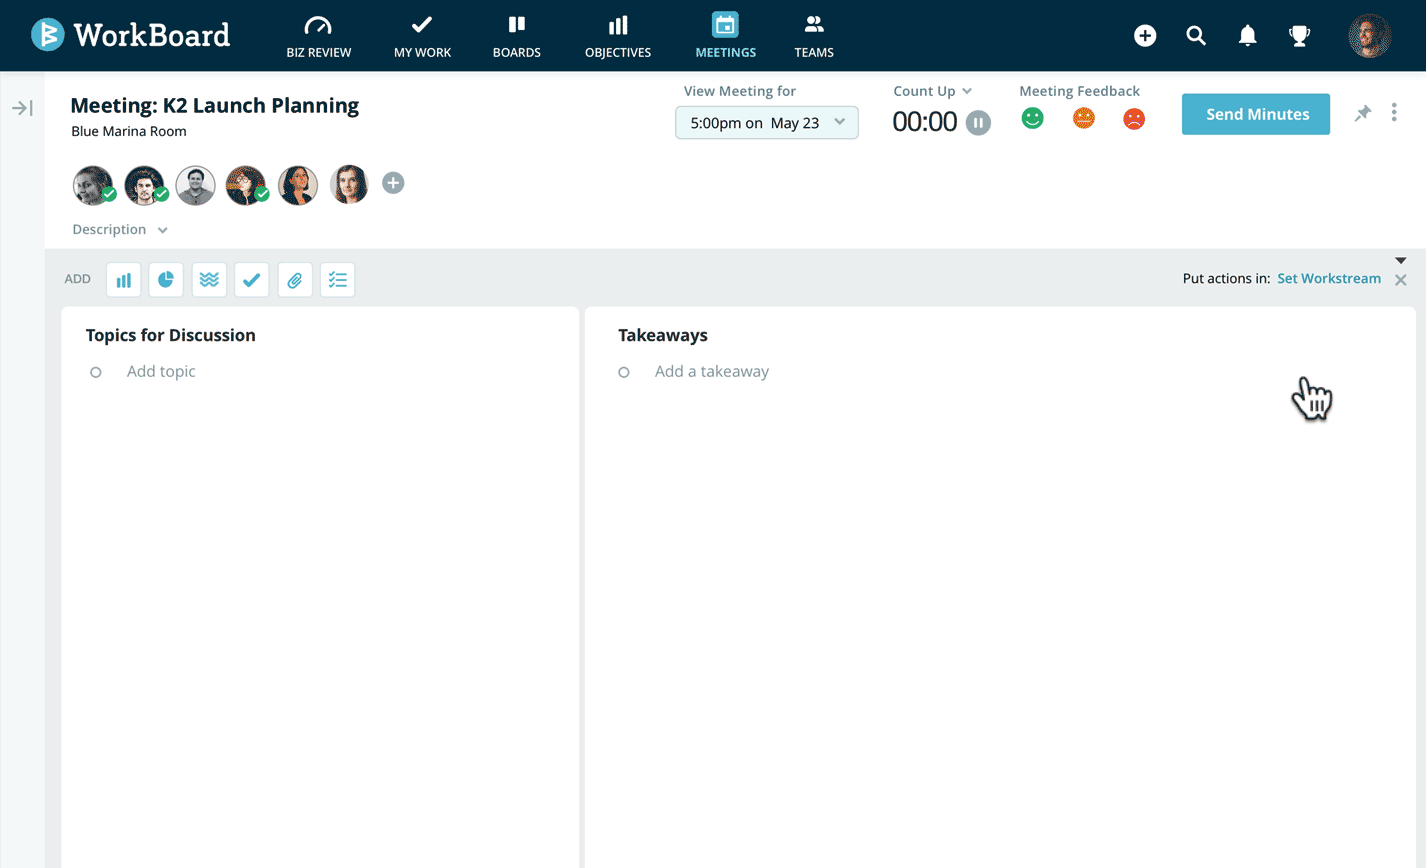The image size is (1426, 868).
Task: Click second attendee avatar
Action: click(x=144, y=185)
